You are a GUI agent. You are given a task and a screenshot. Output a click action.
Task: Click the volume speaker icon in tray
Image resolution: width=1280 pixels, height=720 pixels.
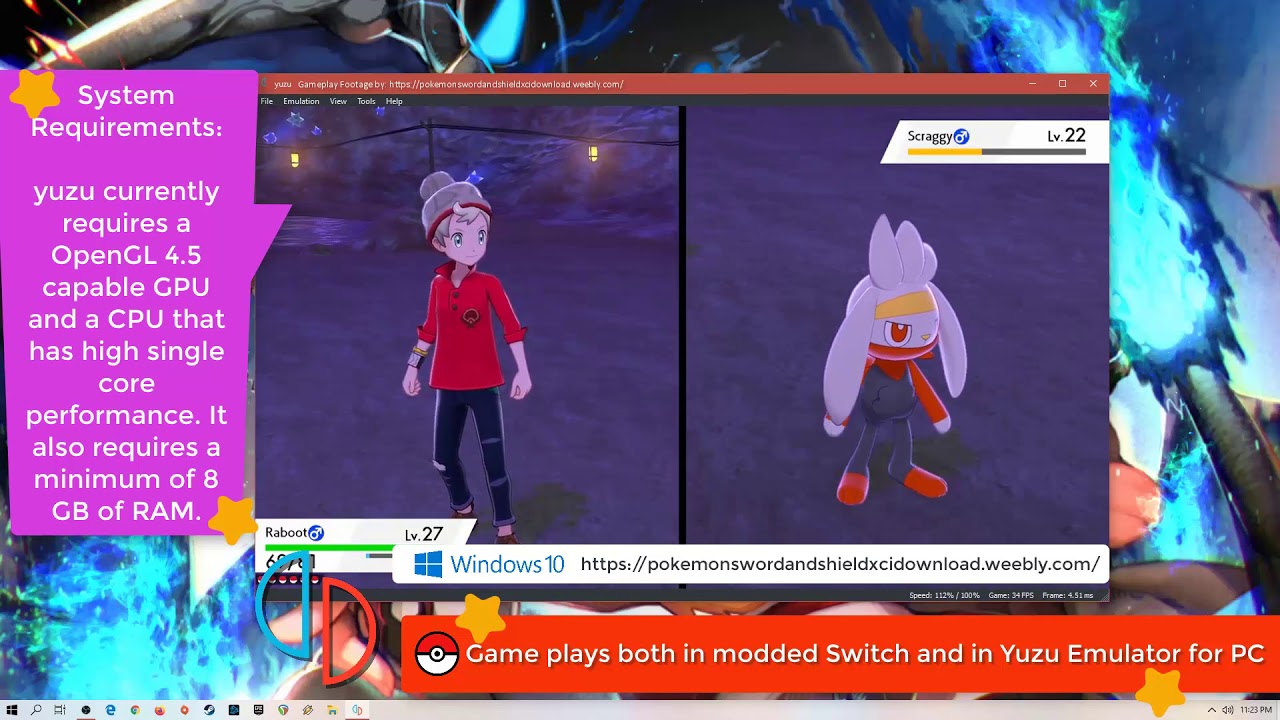tap(1227, 710)
